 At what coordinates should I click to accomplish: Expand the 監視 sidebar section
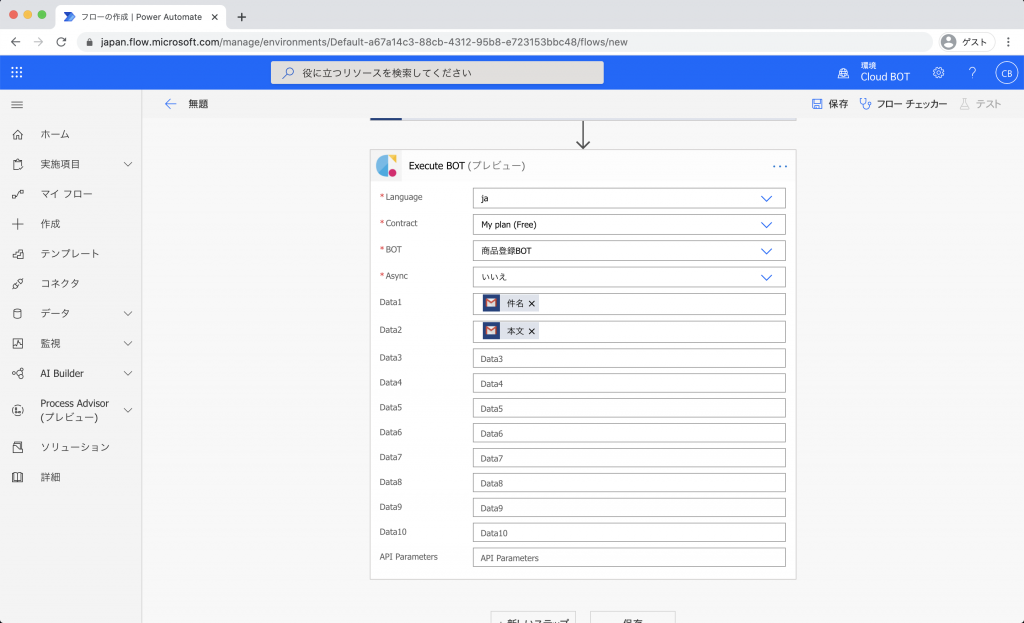[x=128, y=343]
